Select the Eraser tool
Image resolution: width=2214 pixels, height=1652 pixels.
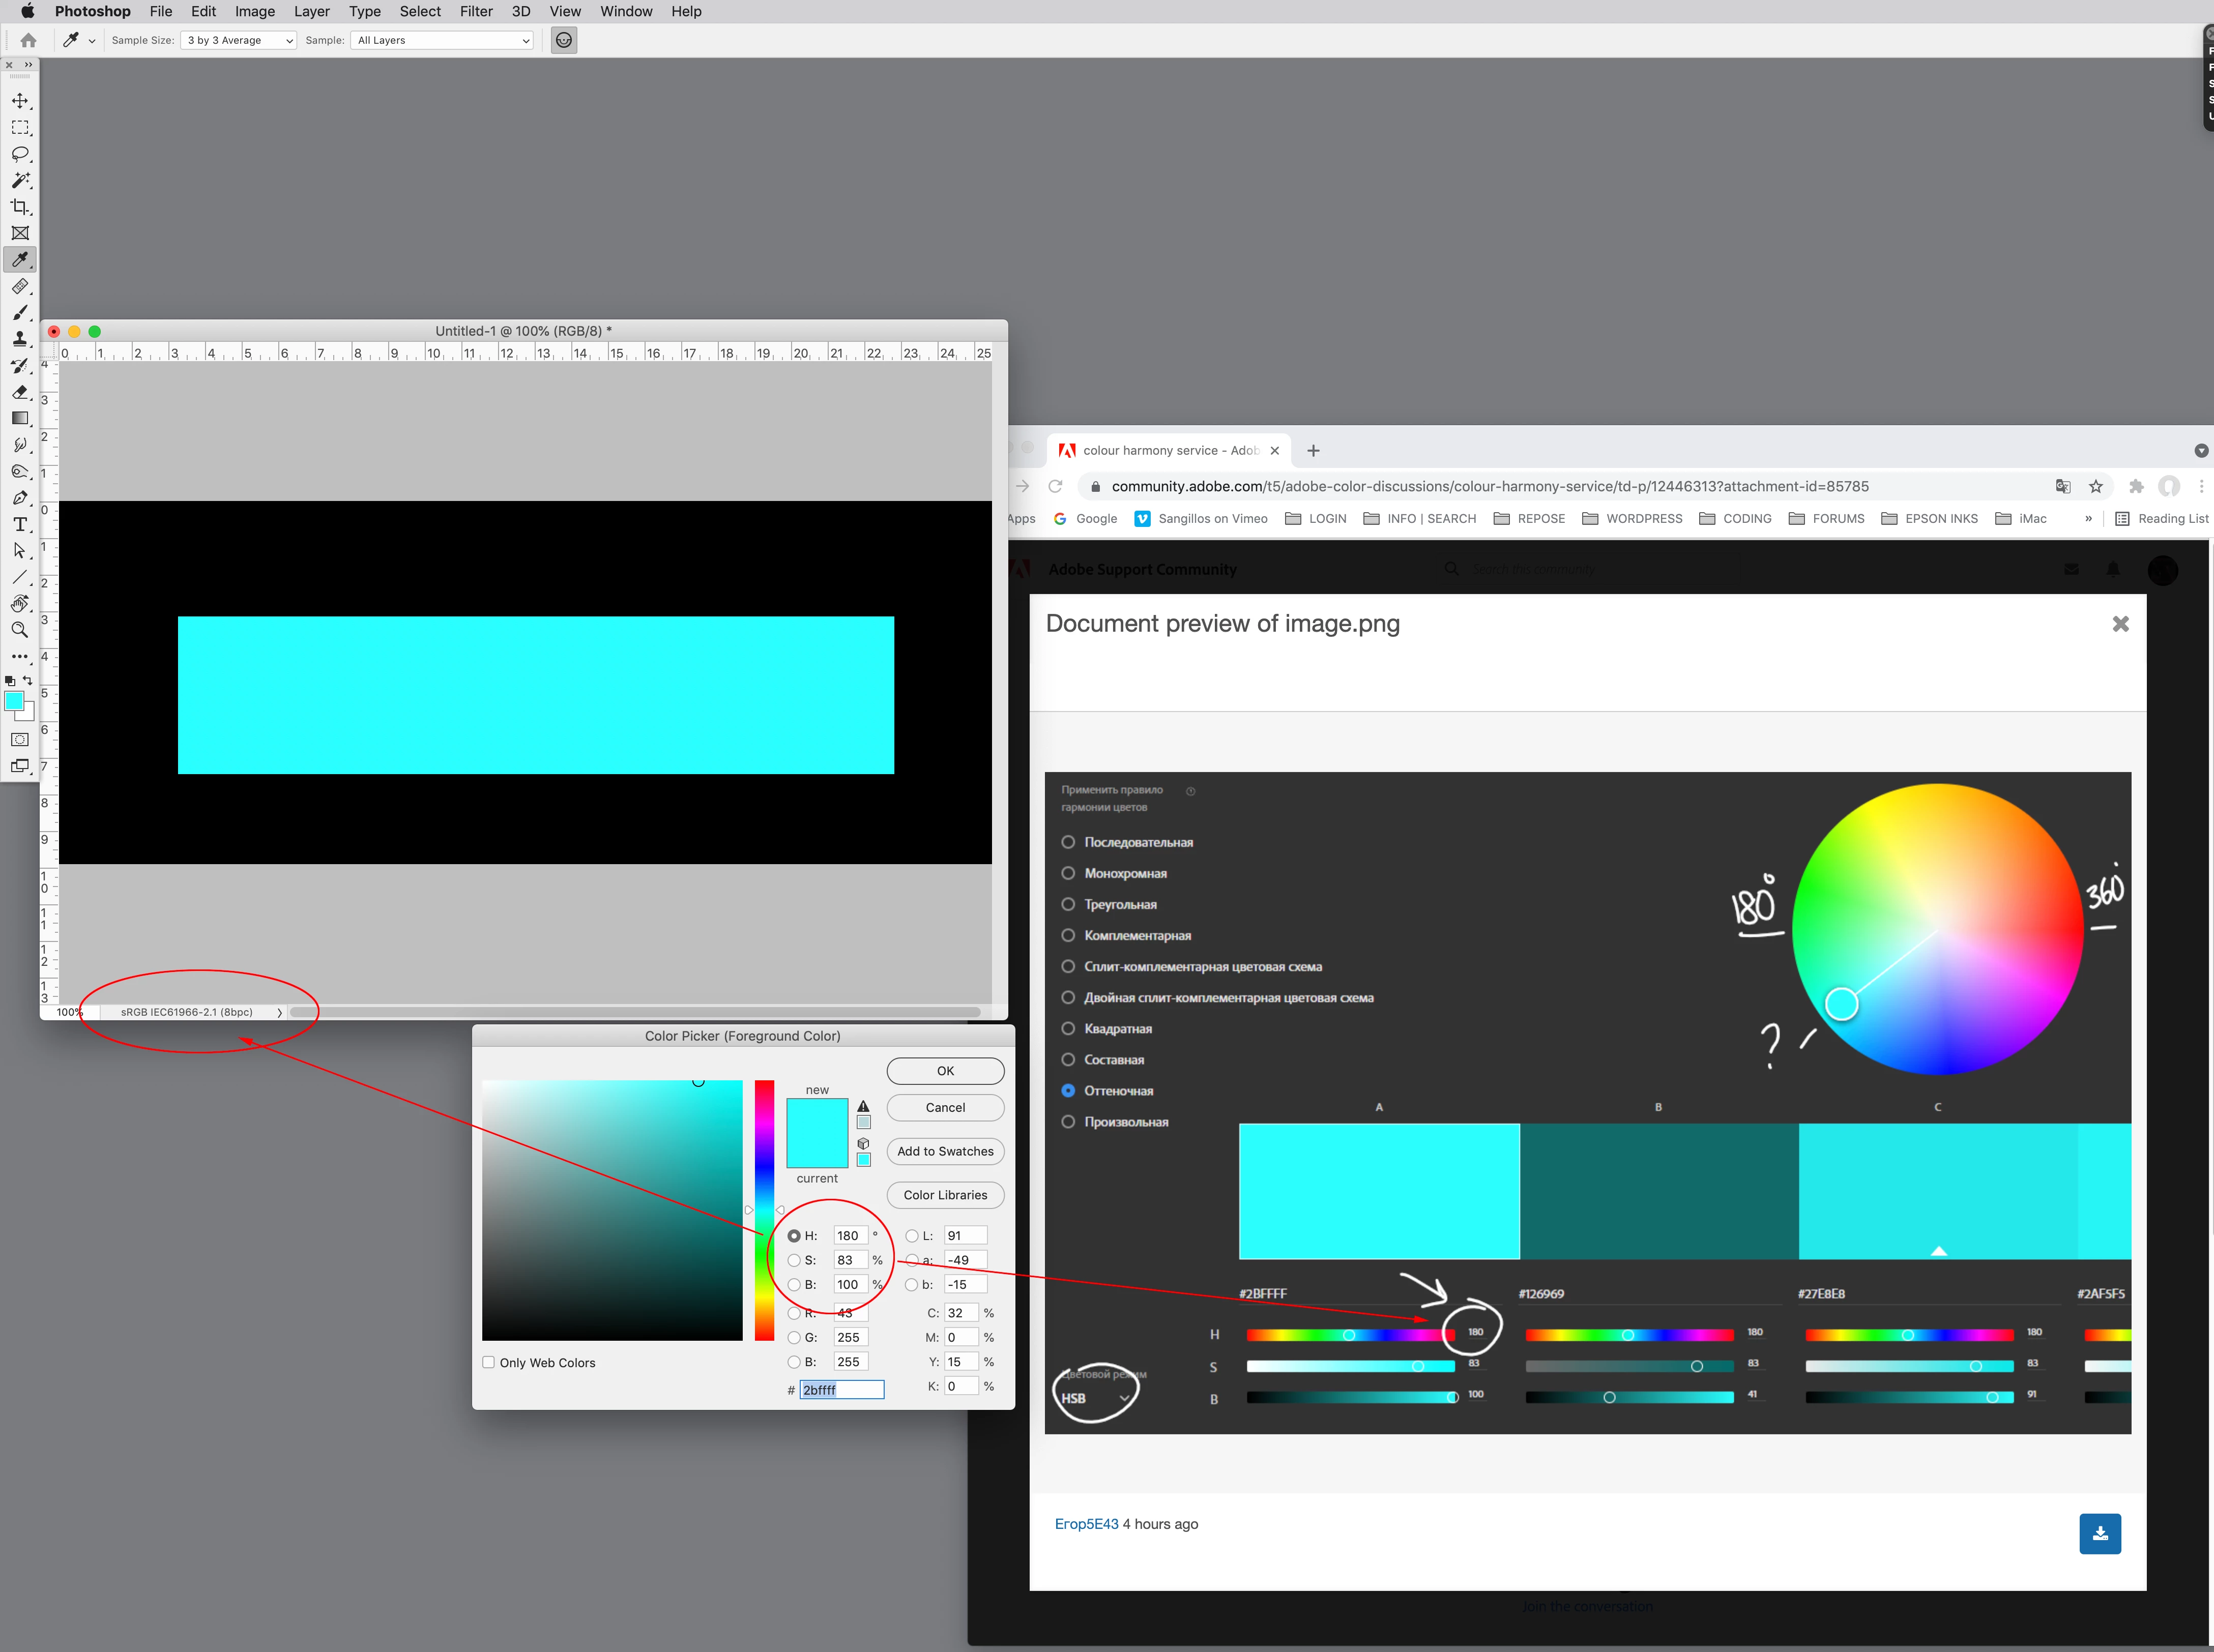pos(20,392)
